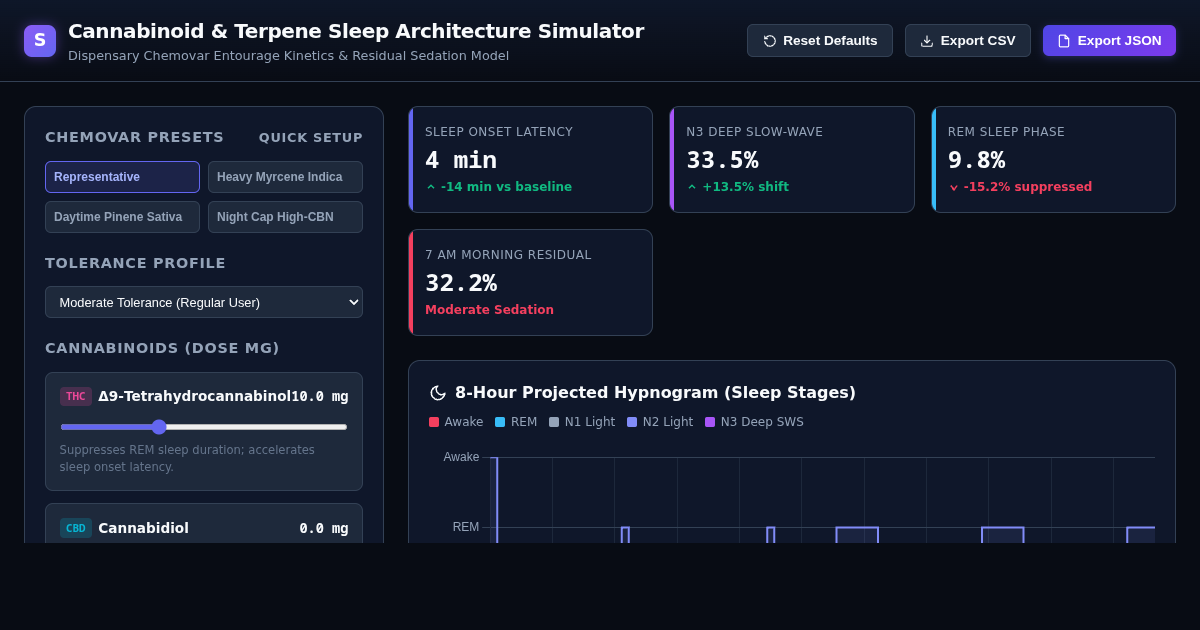
Task: Apply the Daytime Pinene Sativa preset
Action: pos(122,217)
